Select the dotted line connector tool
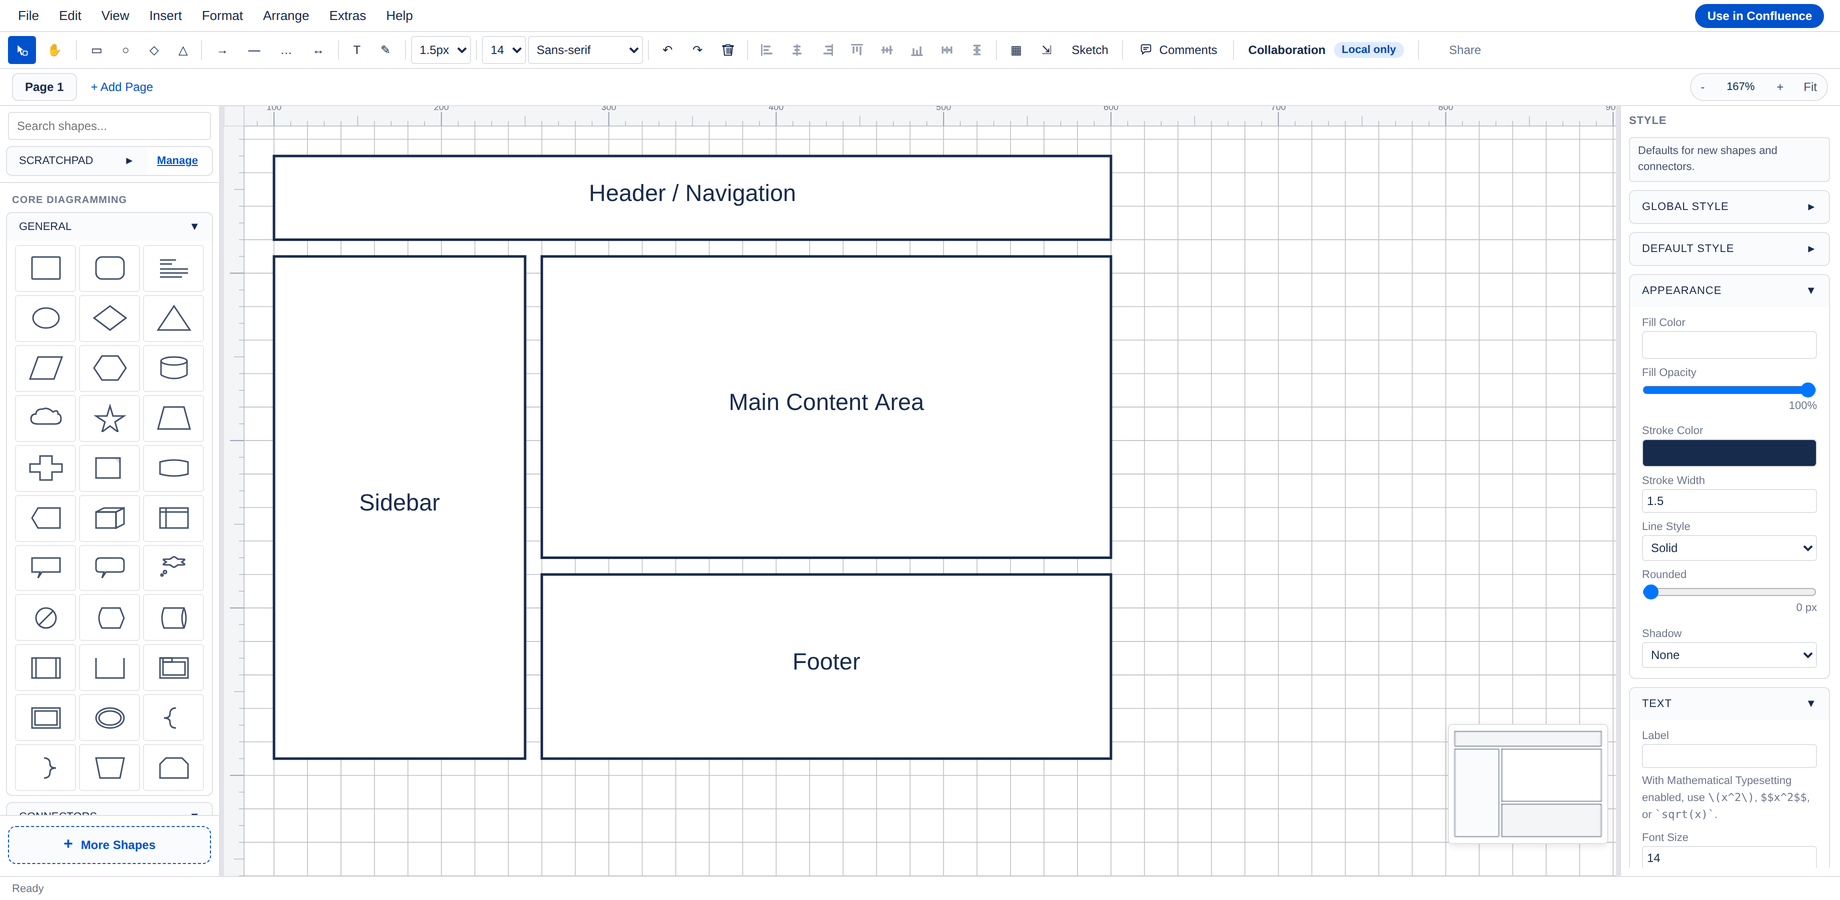Viewport: 1840px width, 900px height. pos(286,50)
